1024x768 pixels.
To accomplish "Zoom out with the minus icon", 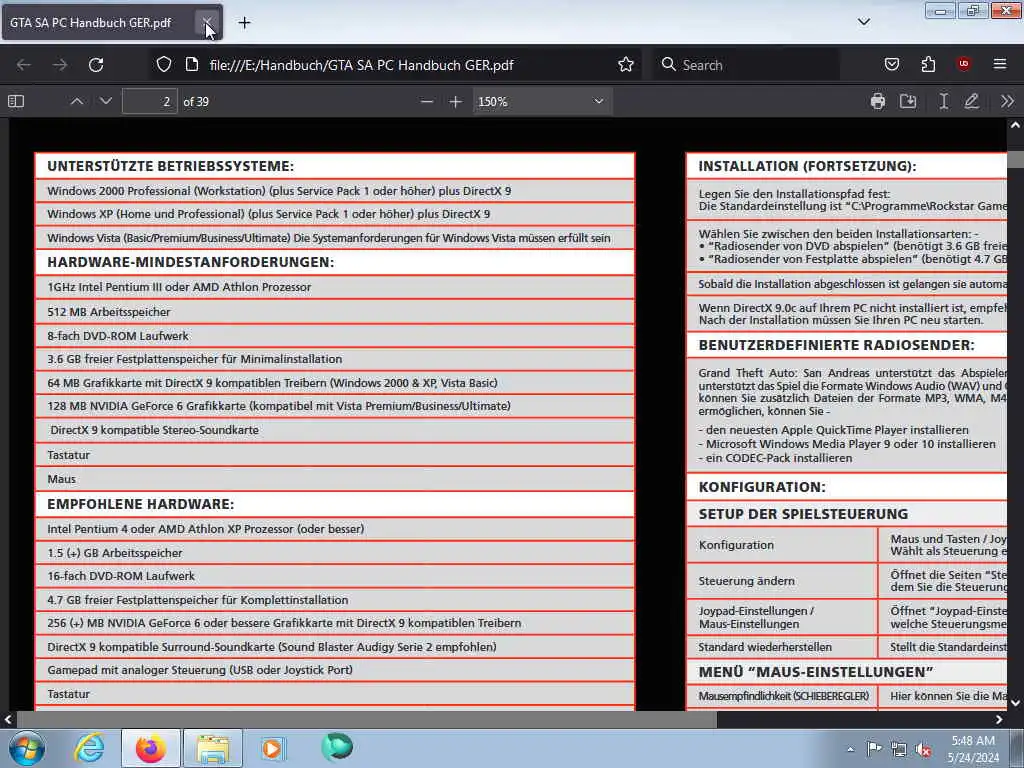I will (x=426, y=101).
